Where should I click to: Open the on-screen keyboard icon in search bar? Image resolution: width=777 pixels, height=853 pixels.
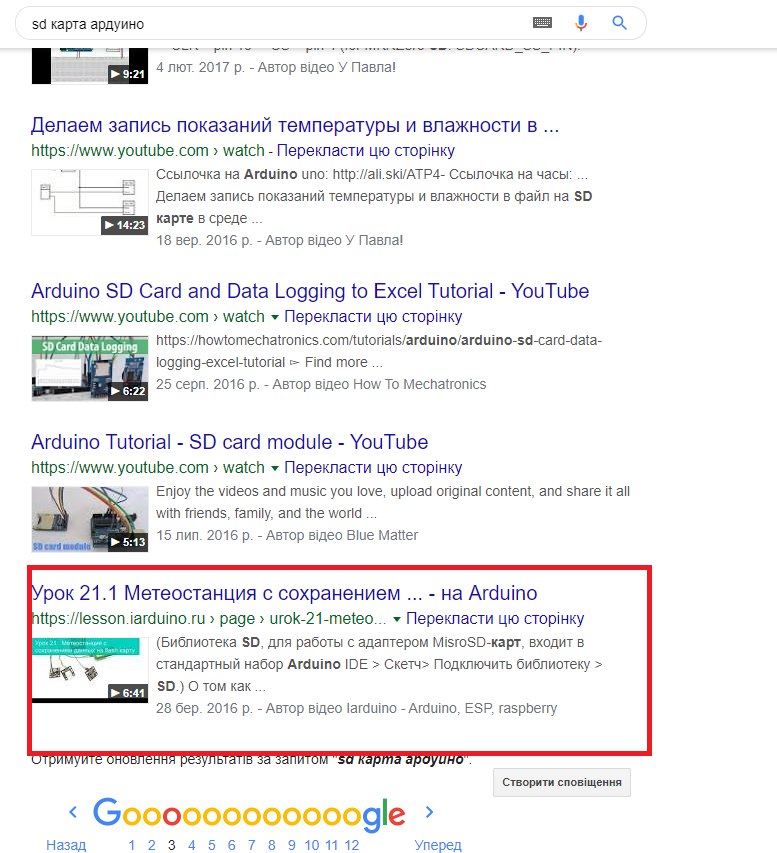(x=542, y=23)
